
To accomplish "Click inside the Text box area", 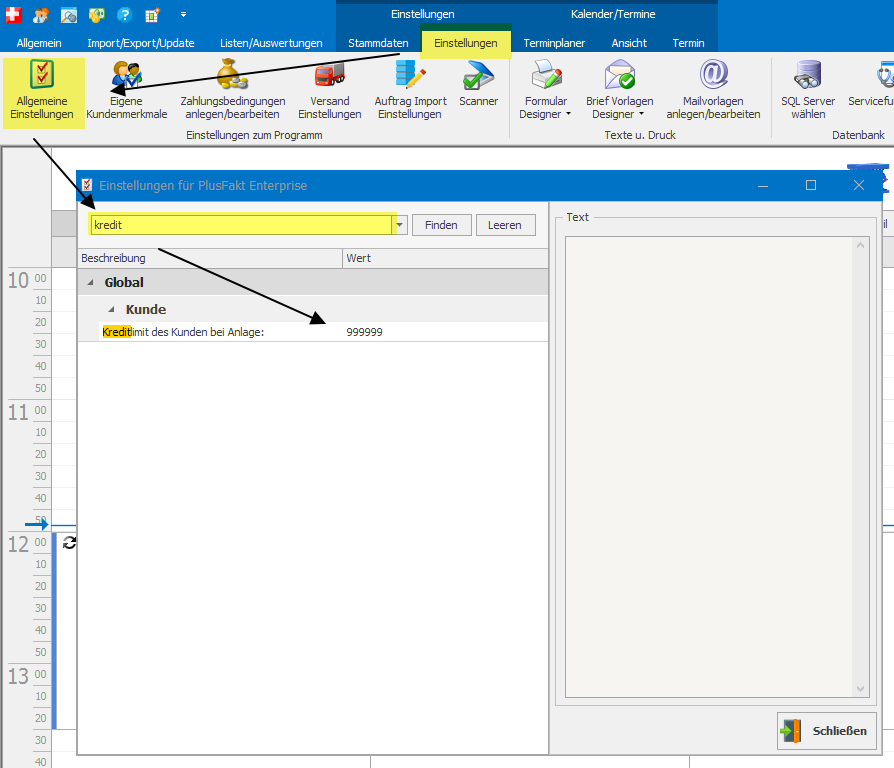I will point(709,466).
